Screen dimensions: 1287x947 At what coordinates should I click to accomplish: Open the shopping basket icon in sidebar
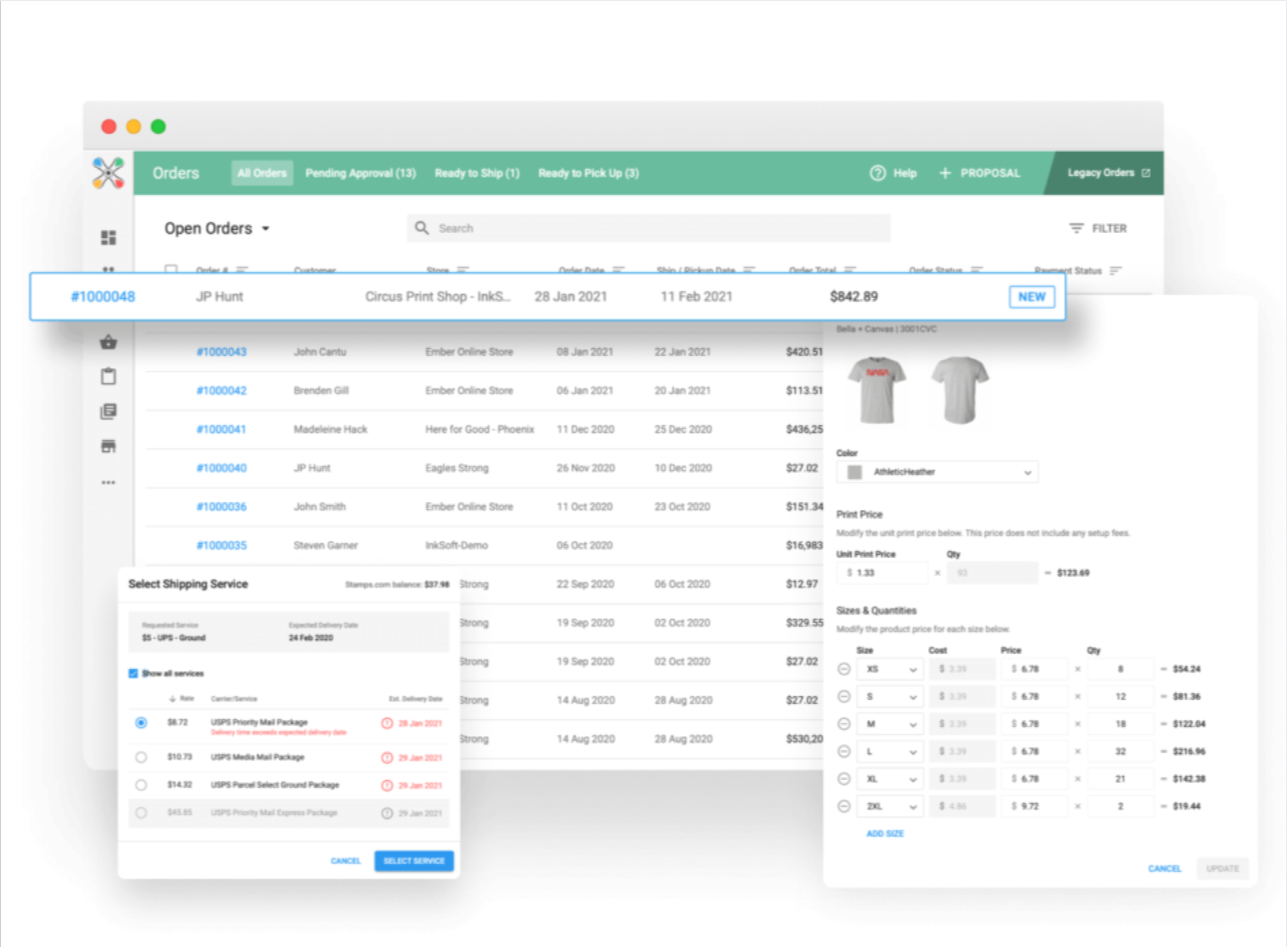(x=108, y=343)
